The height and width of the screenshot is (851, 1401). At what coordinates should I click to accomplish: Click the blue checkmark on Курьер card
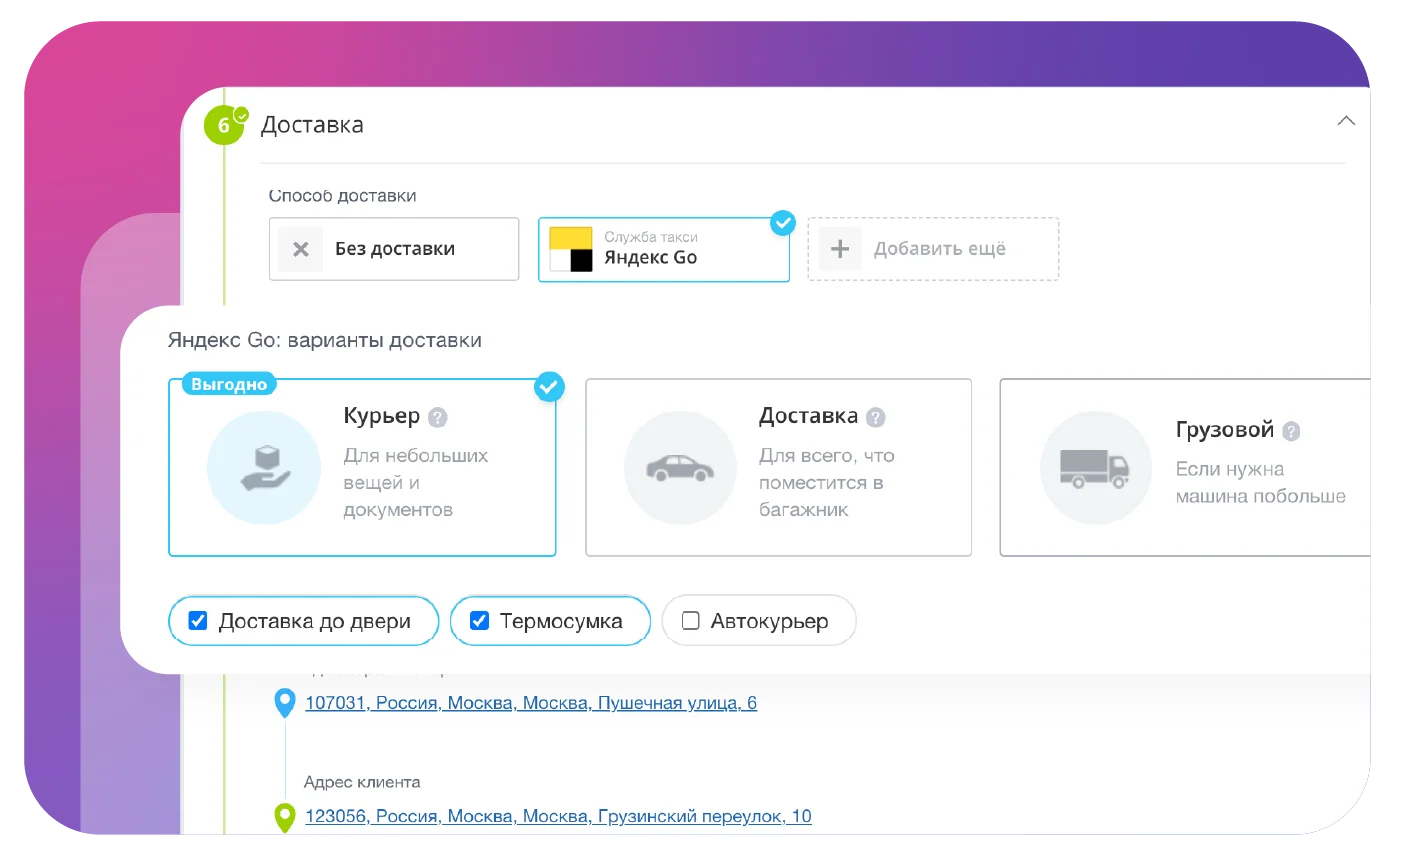[549, 386]
